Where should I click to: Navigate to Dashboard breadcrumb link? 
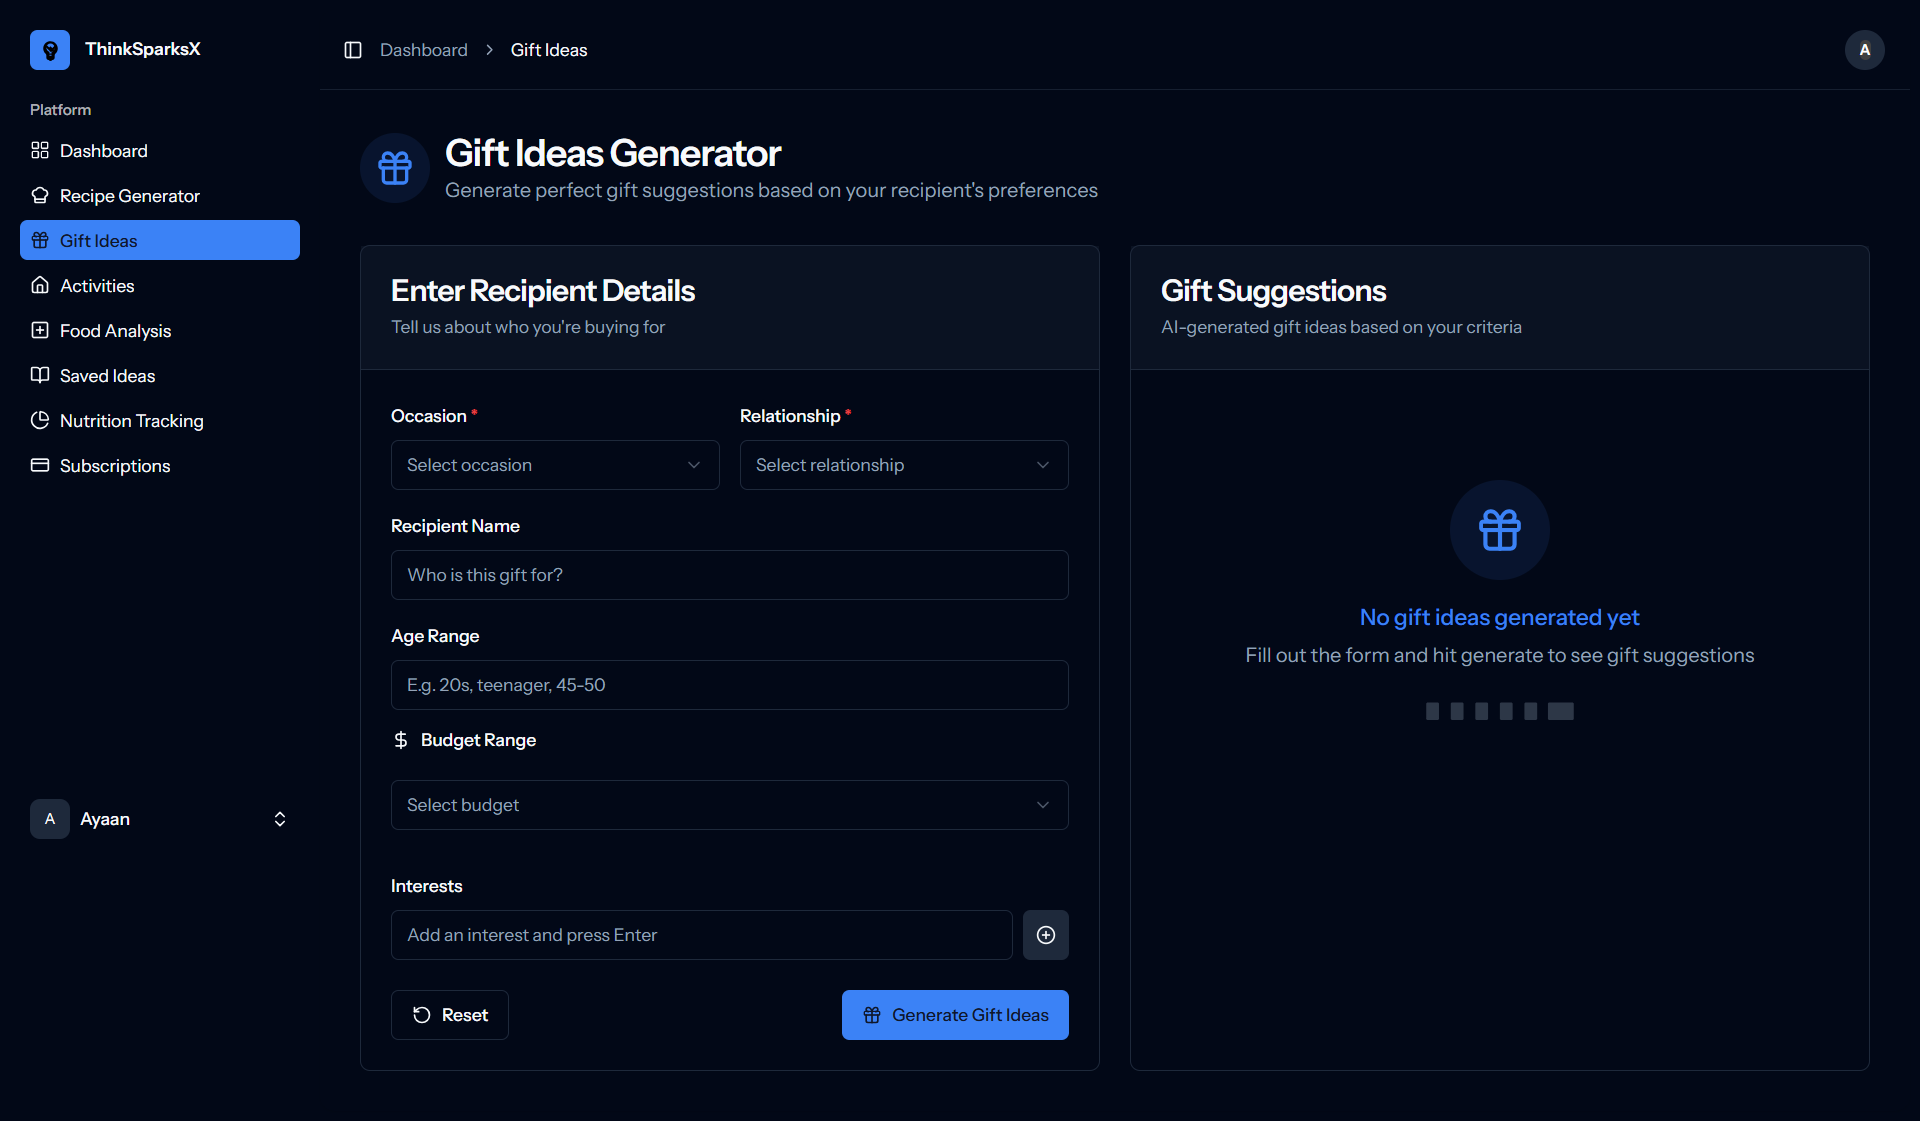(x=423, y=50)
